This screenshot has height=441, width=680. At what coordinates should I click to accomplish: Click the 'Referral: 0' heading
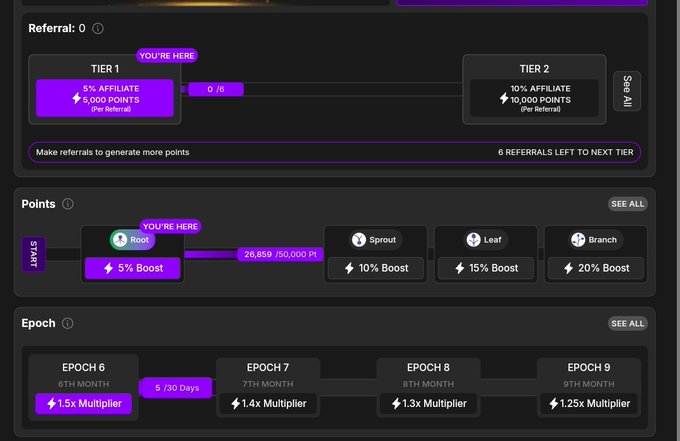57,29
